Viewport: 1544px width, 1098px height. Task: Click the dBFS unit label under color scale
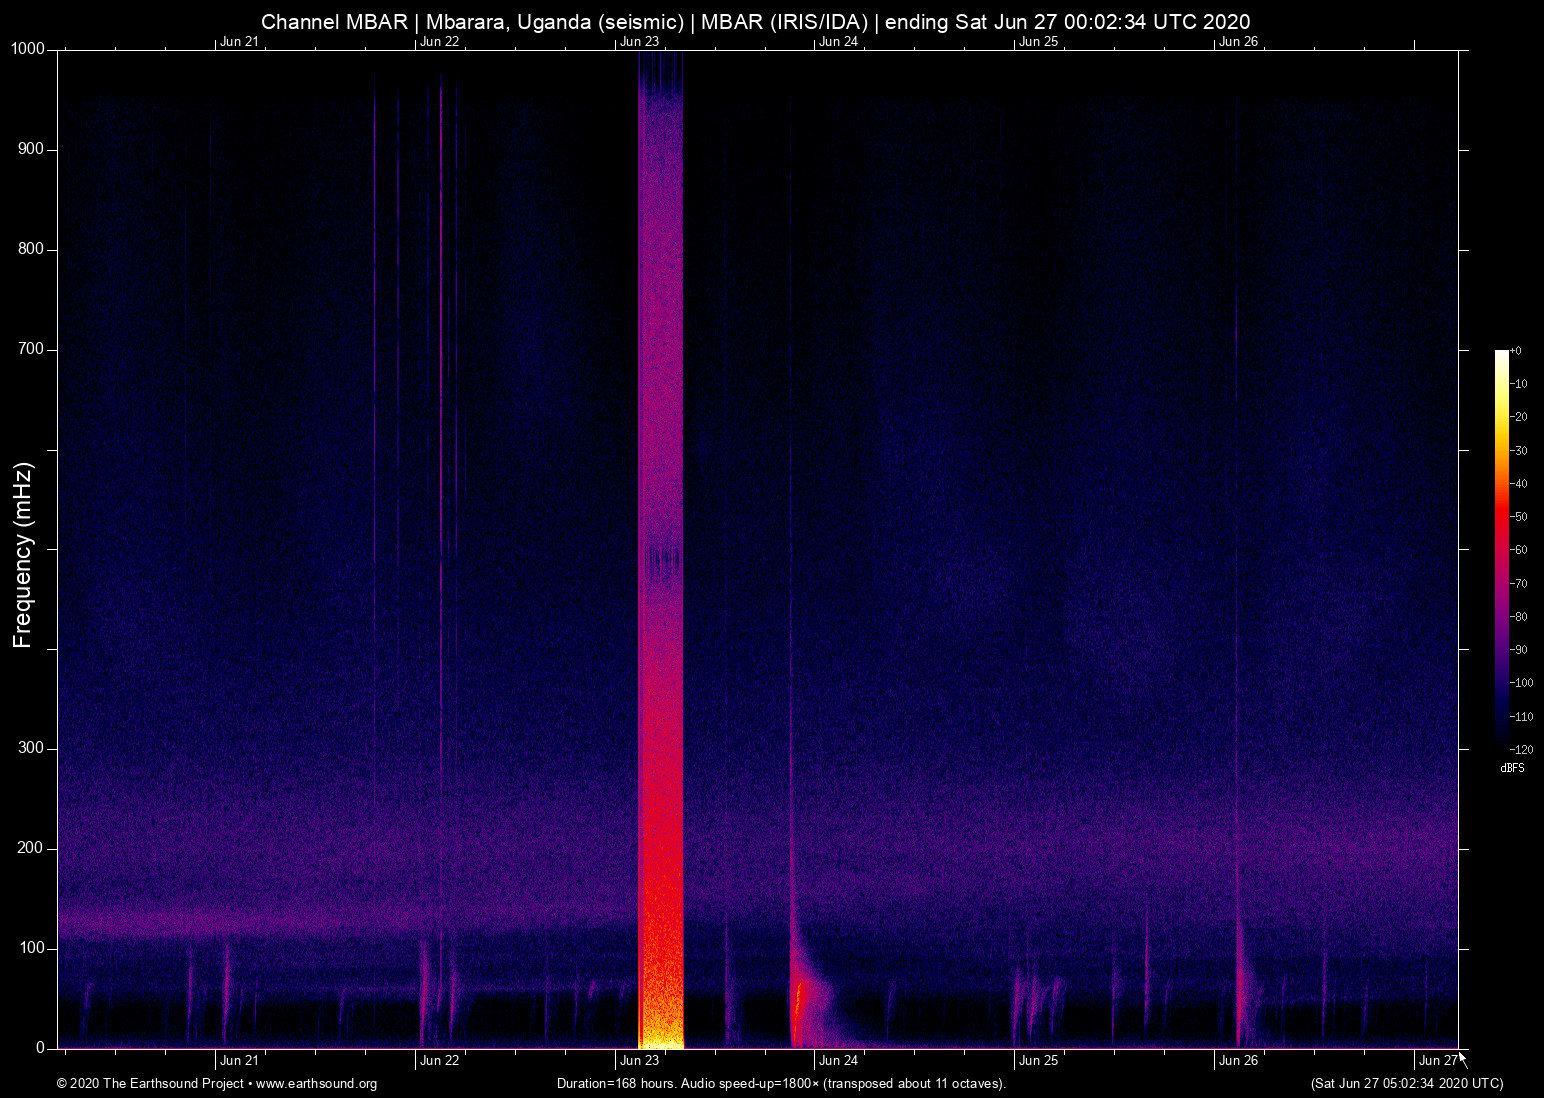(x=1512, y=768)
